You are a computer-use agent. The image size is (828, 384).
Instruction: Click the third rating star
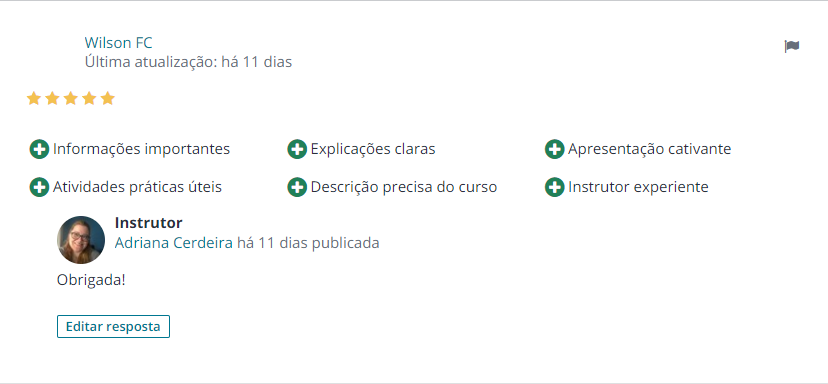[71, 98]
